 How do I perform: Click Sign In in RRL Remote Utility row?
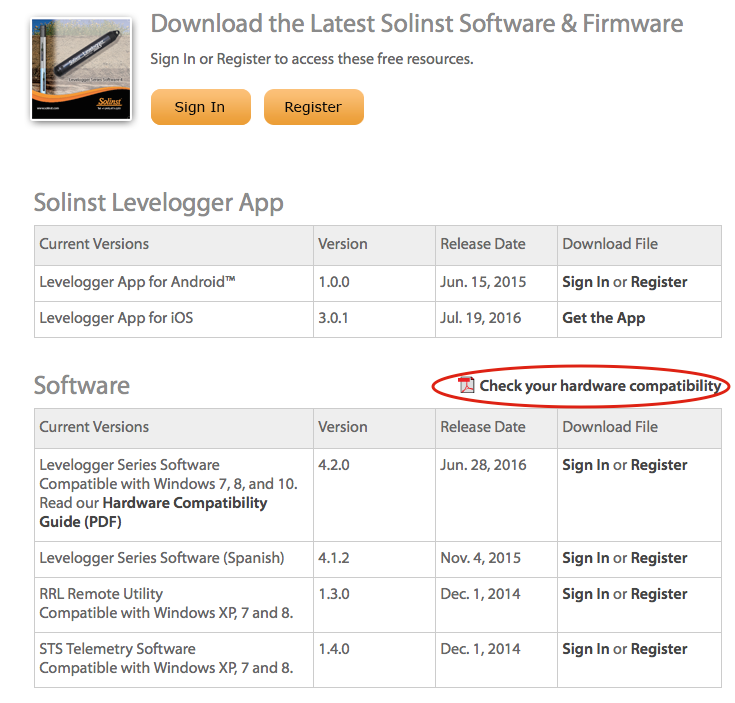585,594
